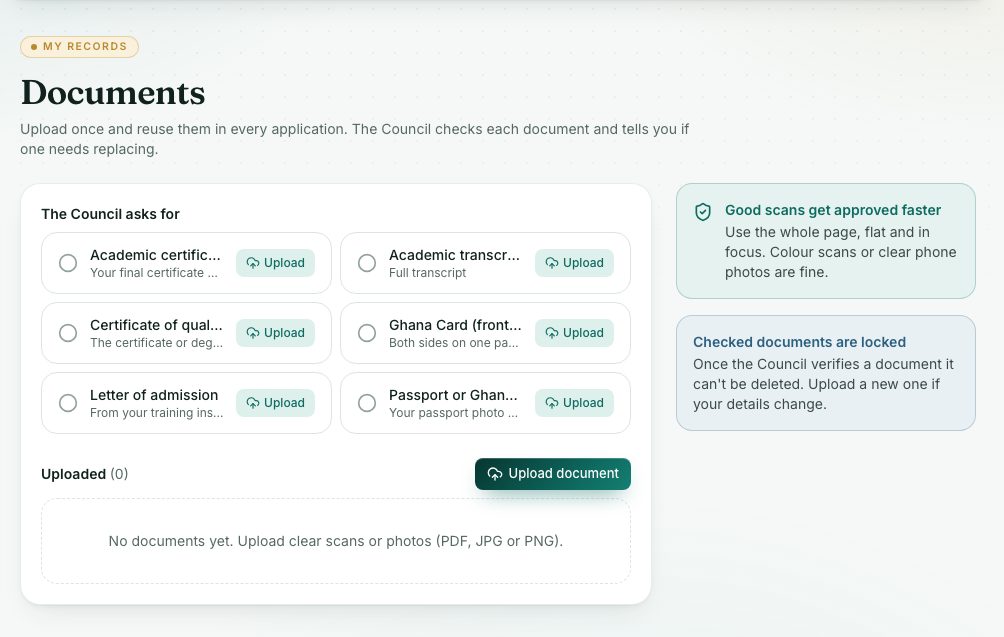1004x637 pixels.
Task: Select the Certificate of qualification status circle
Action: click(68, 333)
